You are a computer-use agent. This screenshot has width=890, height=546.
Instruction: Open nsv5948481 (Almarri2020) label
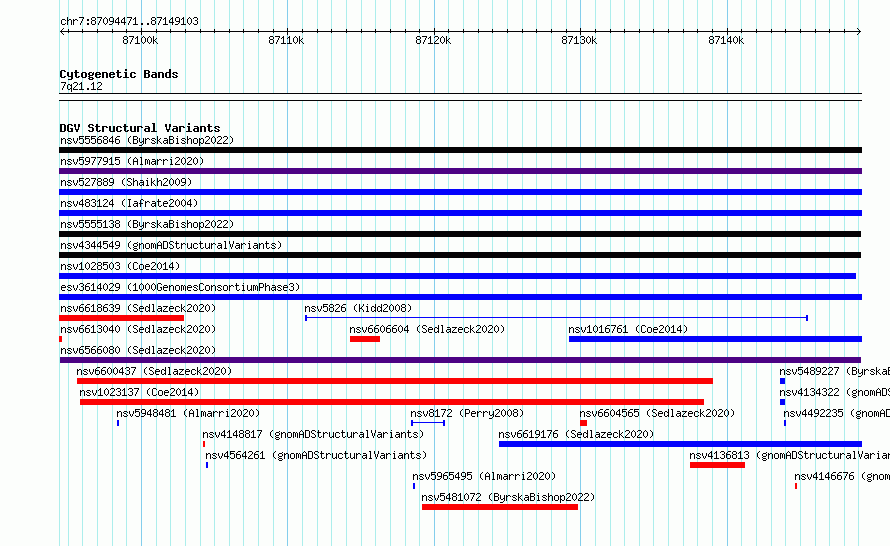tap(188, 413)
